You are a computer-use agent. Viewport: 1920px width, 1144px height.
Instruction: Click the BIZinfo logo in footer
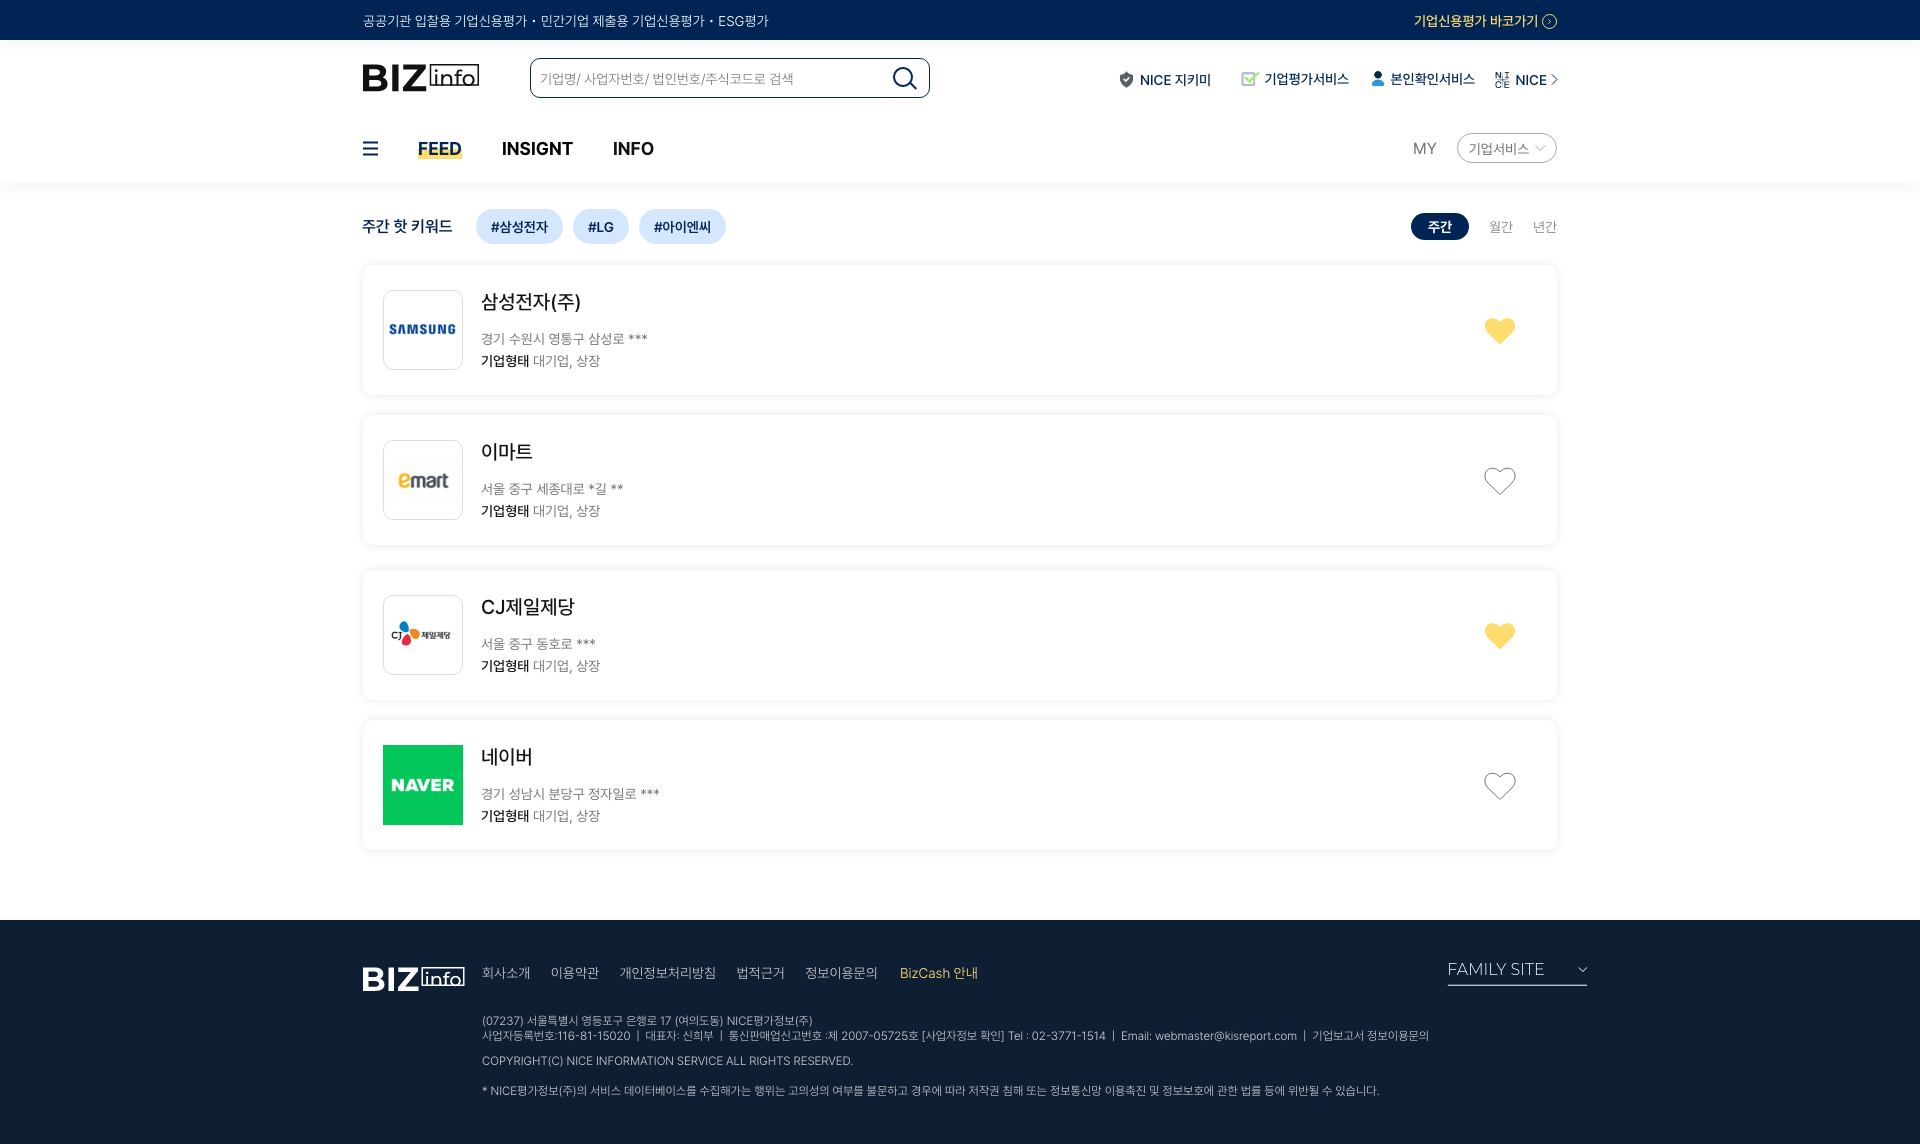point(413,978)
